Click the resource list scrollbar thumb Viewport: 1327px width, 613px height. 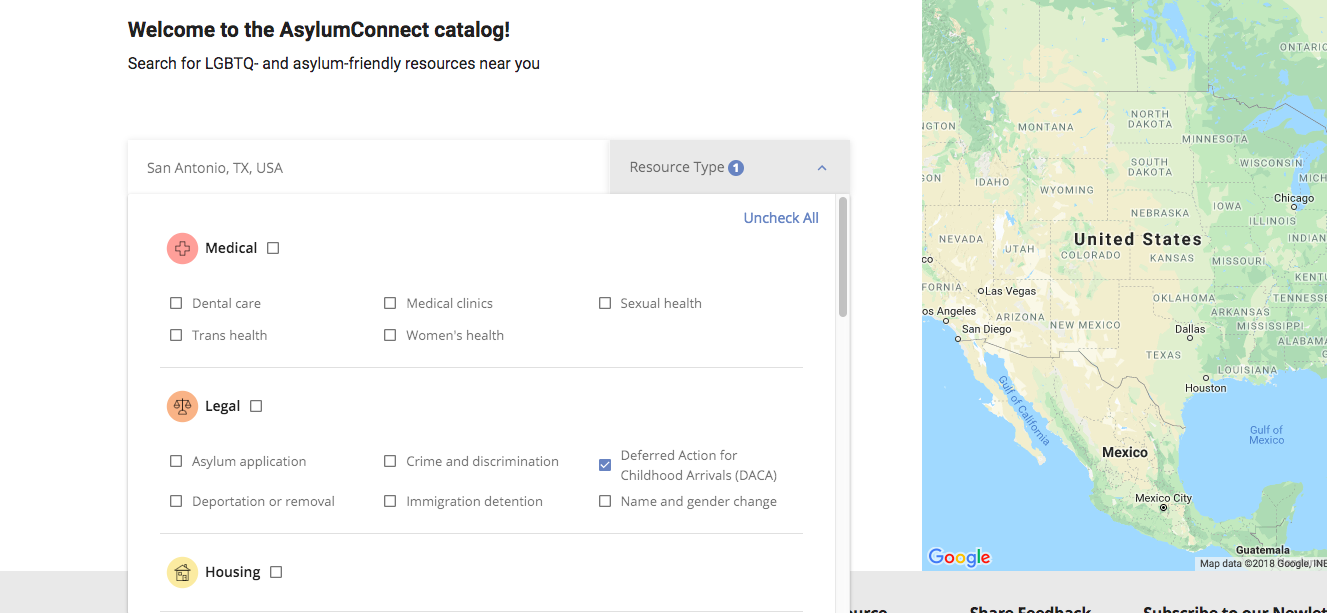843,257
